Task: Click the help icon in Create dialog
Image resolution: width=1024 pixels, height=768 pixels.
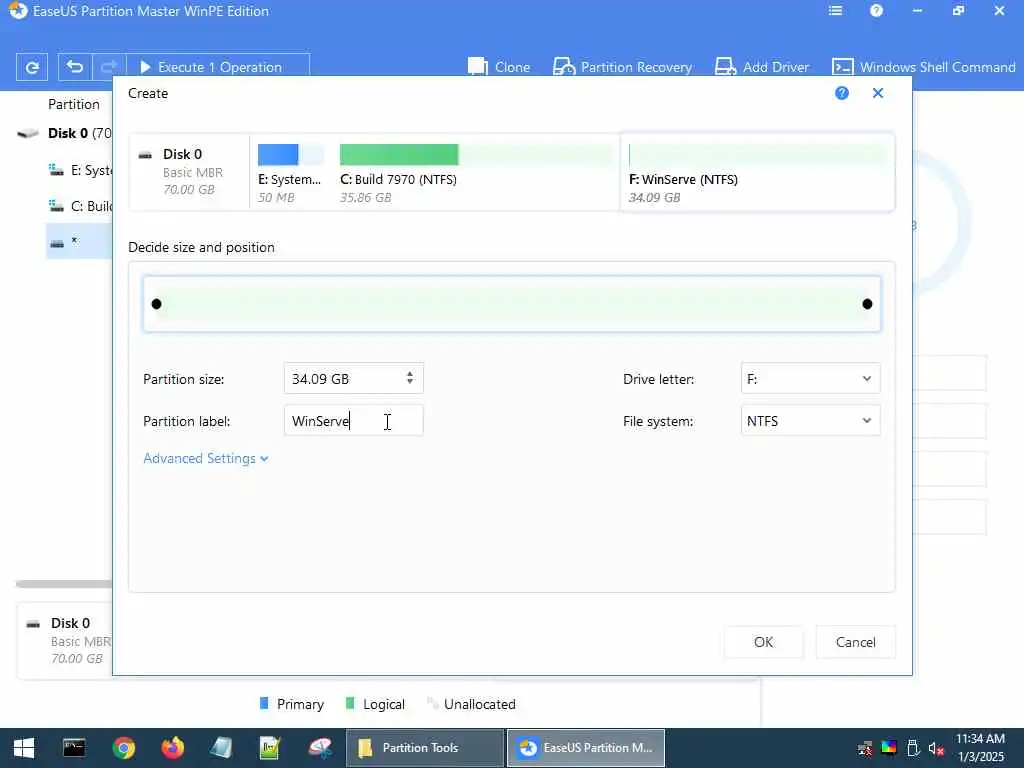Action: click(842, 93)
